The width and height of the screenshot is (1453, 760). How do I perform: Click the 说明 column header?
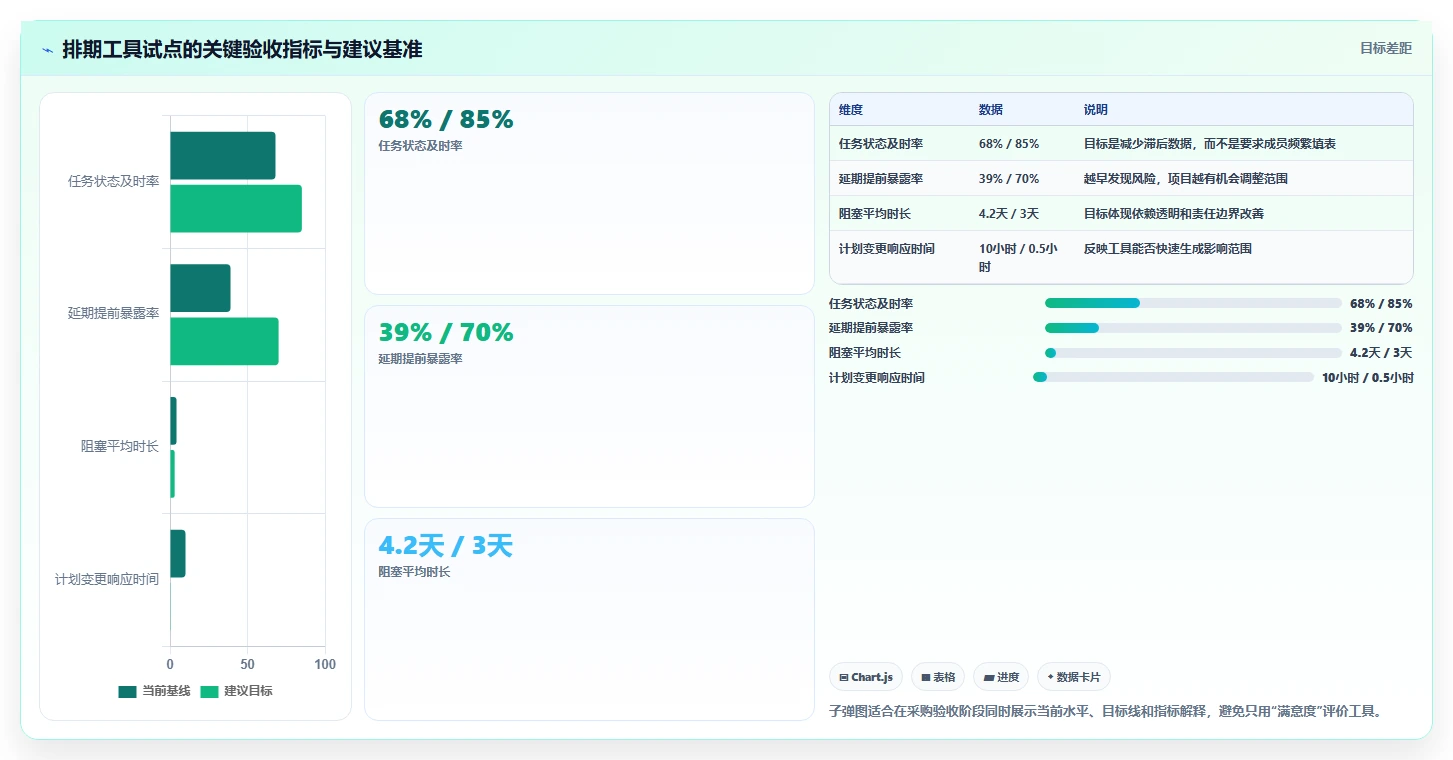tap(1096, 109)
